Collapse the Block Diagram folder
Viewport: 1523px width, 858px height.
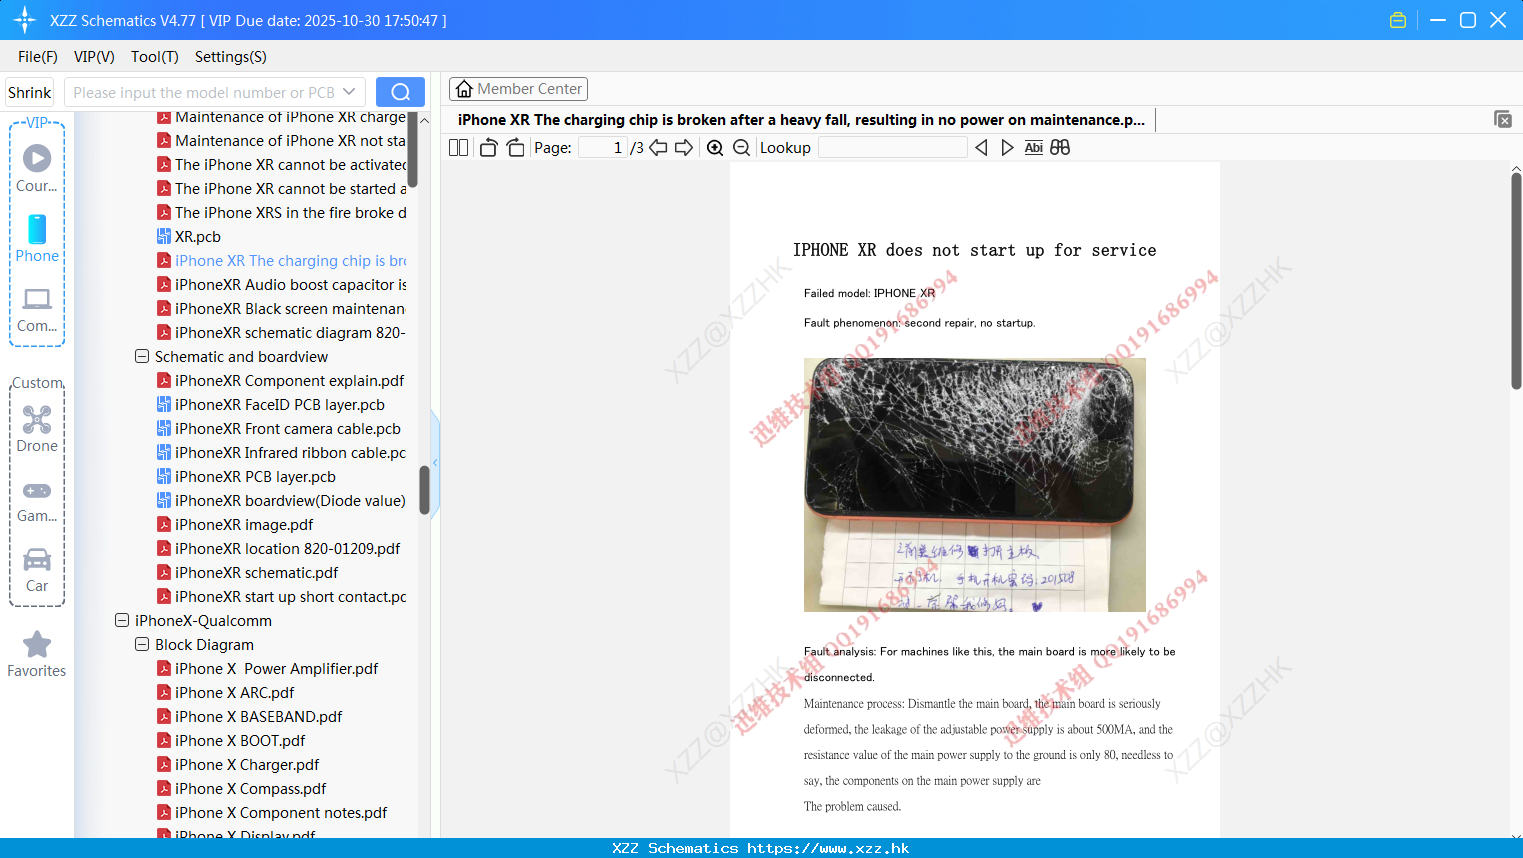(x=142, y=645)
